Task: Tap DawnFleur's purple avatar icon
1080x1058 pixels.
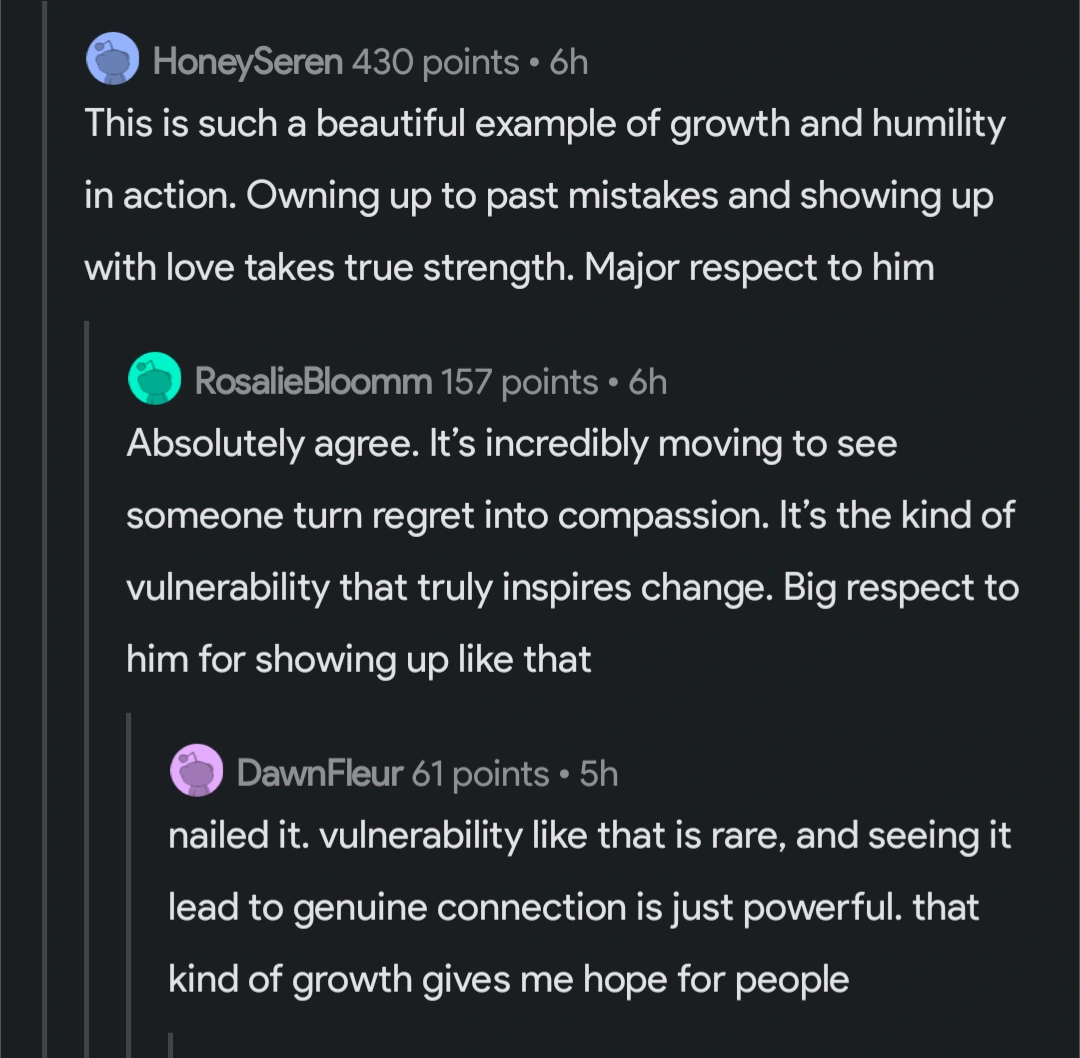Action: click(x=197, y=771)
